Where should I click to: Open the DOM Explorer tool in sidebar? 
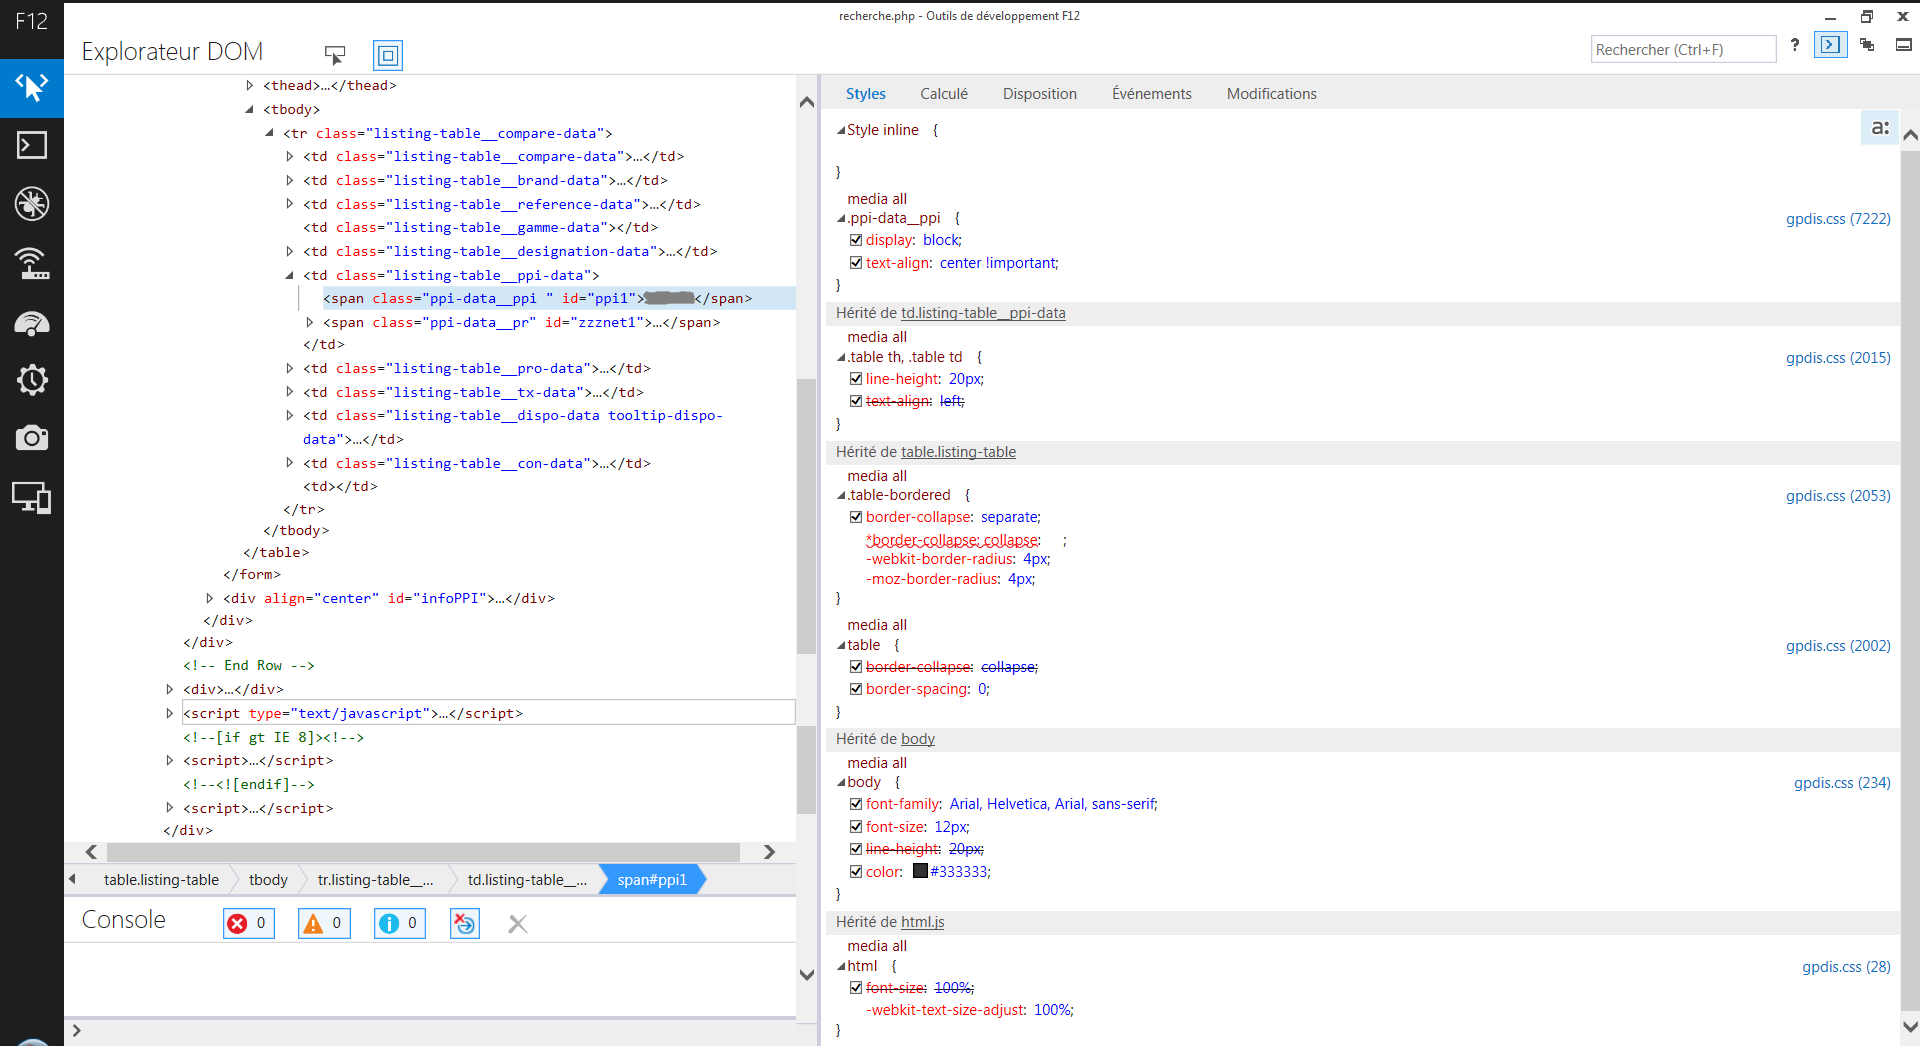pos(32,88)
